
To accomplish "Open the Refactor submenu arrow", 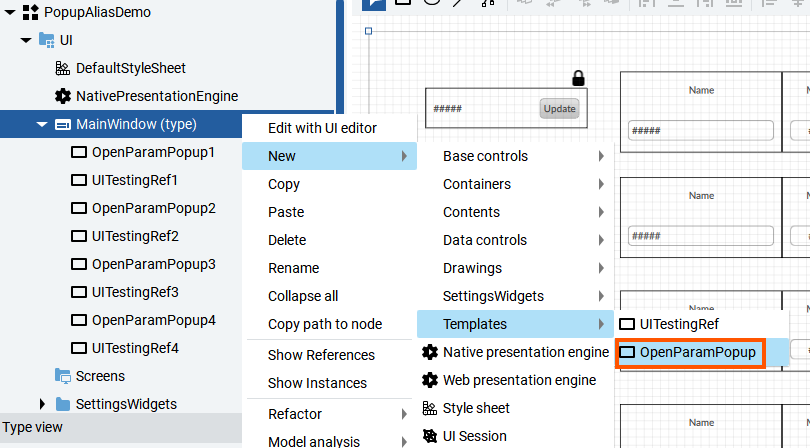I will tap(404, 414).
